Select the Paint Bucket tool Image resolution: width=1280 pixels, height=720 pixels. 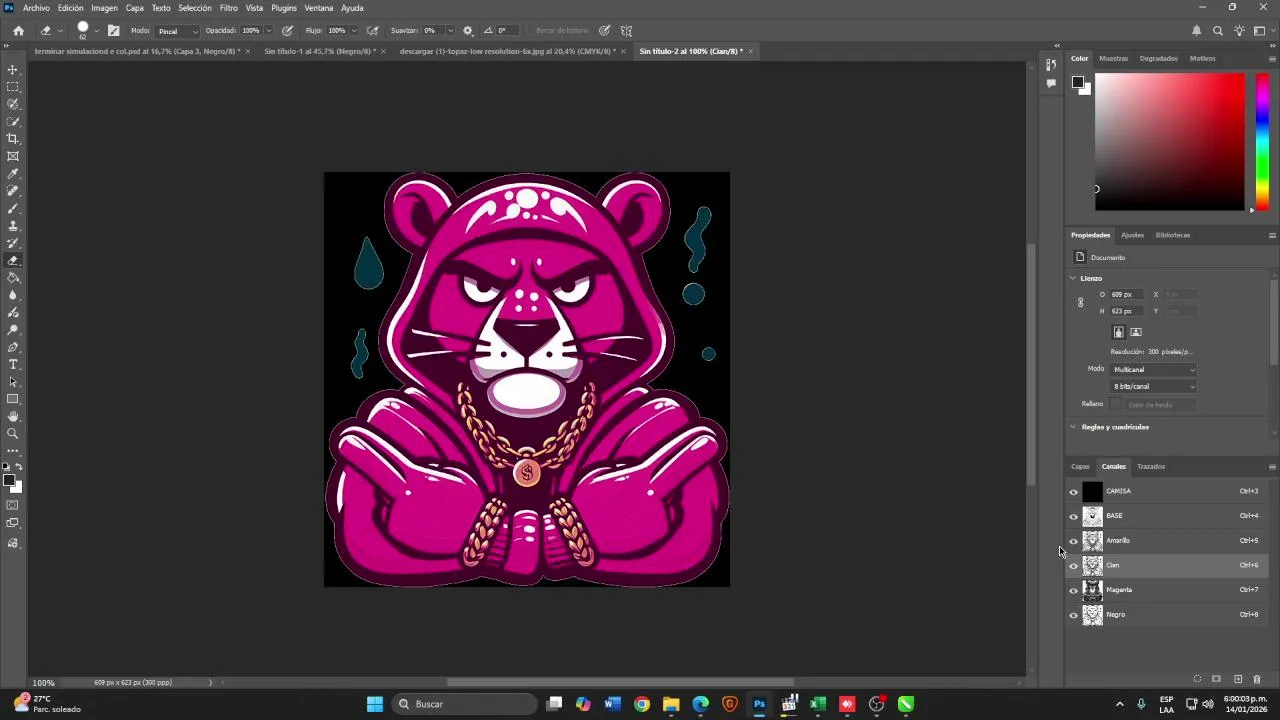(13, 278)
